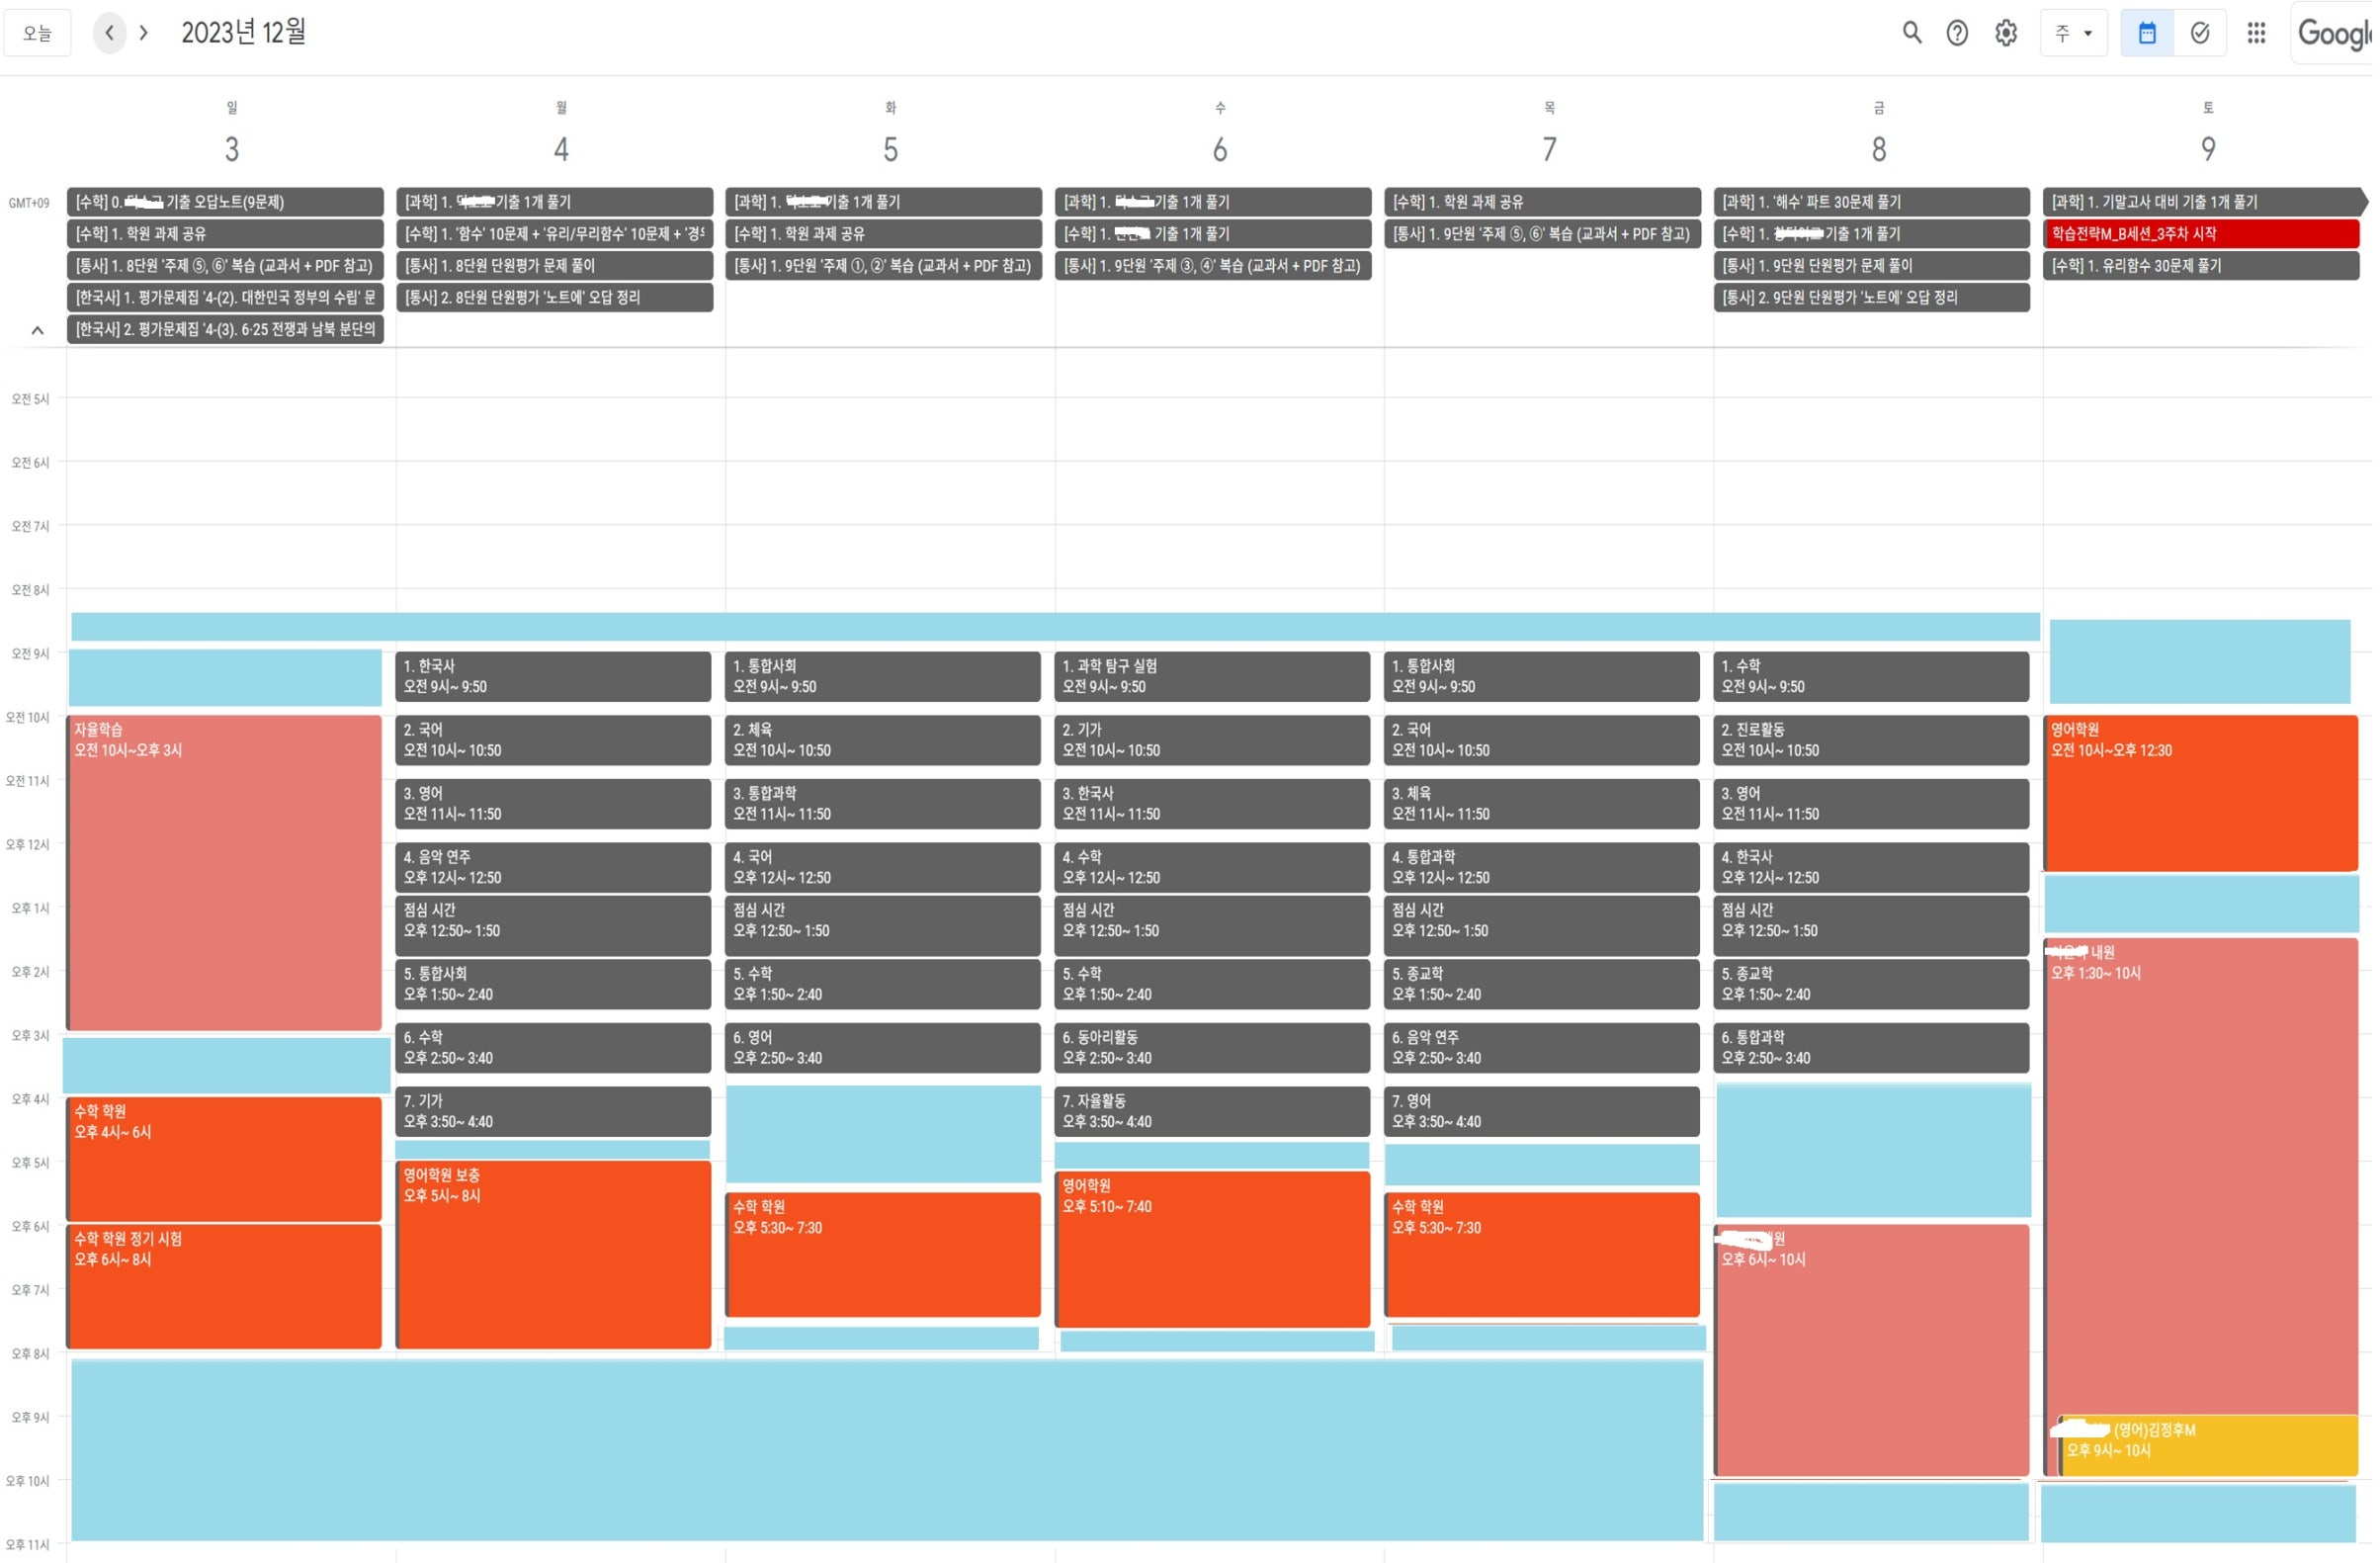
Task: Open Tuesday [통사] 9단원 주제 ①, ② 복습
Action: [885, 266]
